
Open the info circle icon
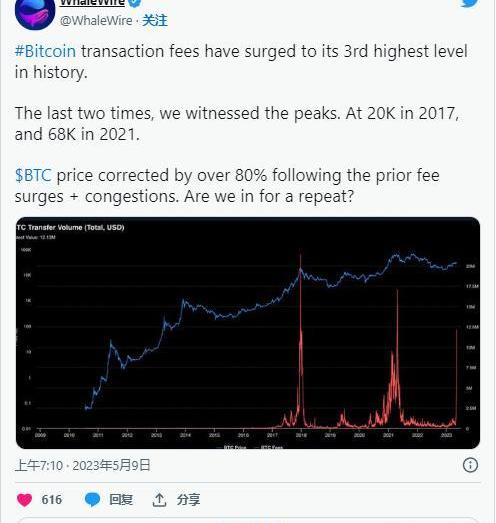tap(470, 465)
